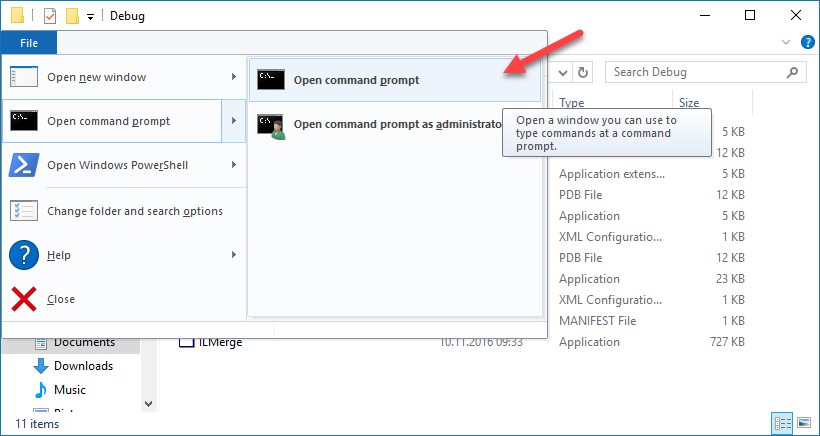Image resolution: width=820 pixels, height=436 pixels.
Task: Click the 11 items status text
Action: [37, 423]
